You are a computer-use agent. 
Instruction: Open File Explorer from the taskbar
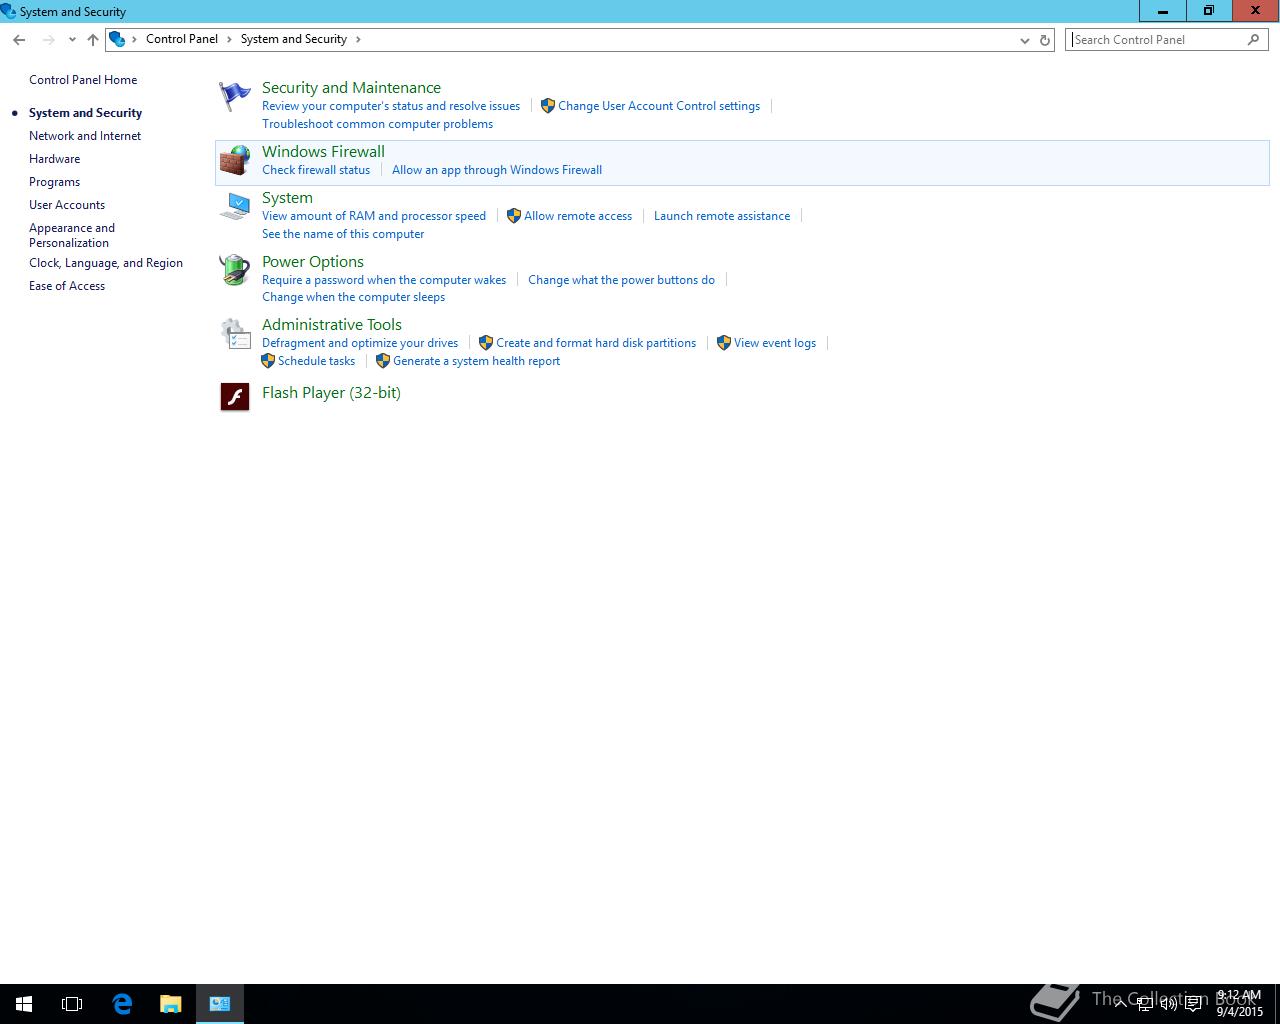point(171,1004)
